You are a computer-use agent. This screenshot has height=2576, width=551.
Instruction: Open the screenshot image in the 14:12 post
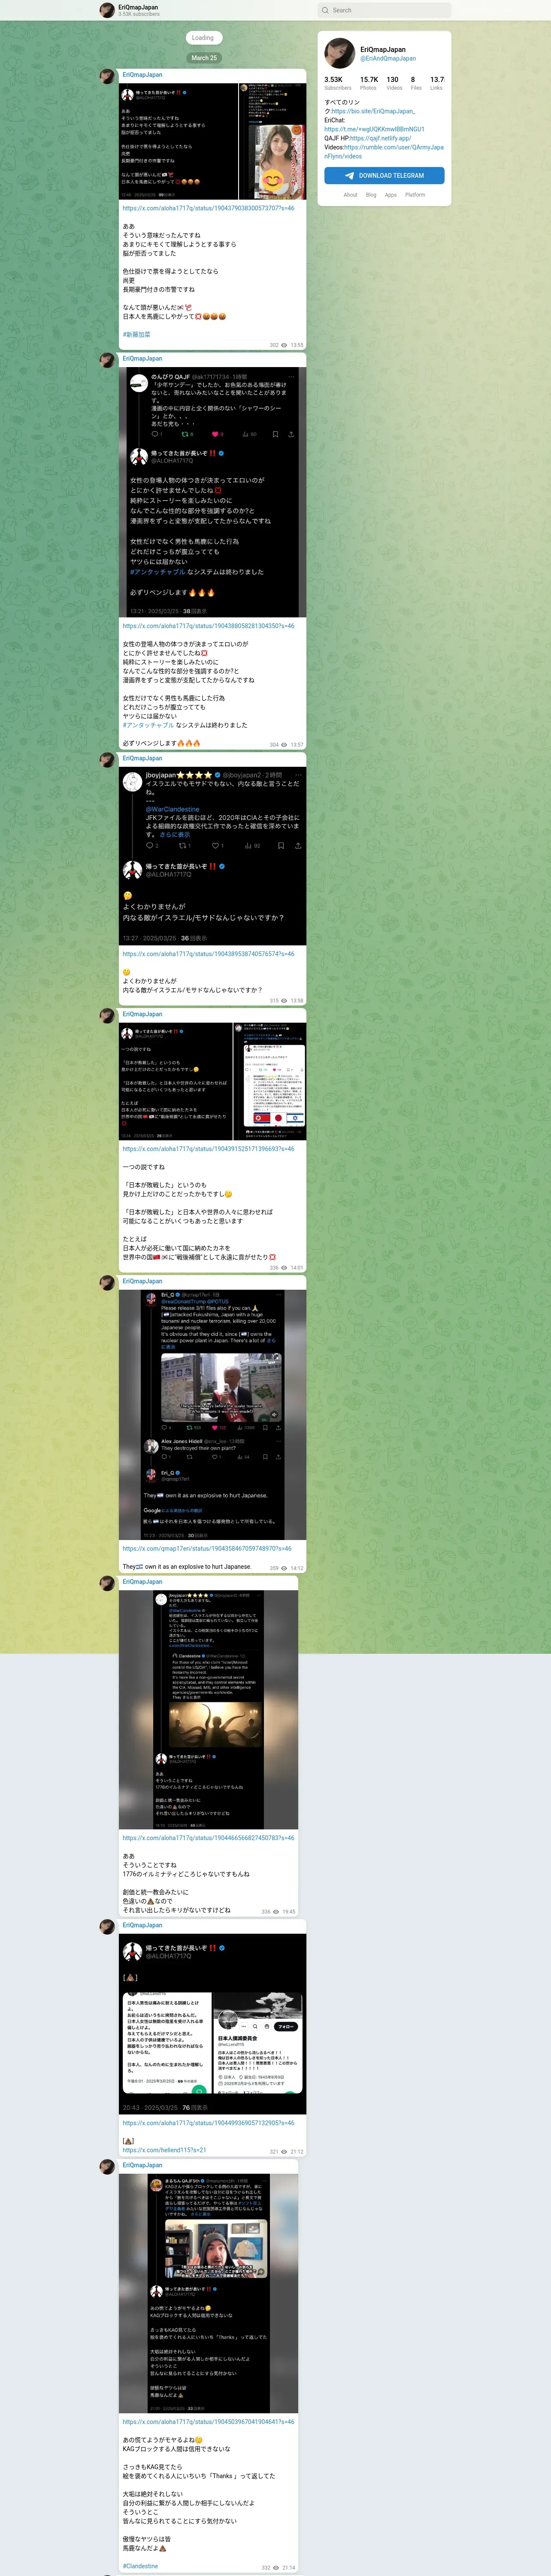pos(212,1415)
